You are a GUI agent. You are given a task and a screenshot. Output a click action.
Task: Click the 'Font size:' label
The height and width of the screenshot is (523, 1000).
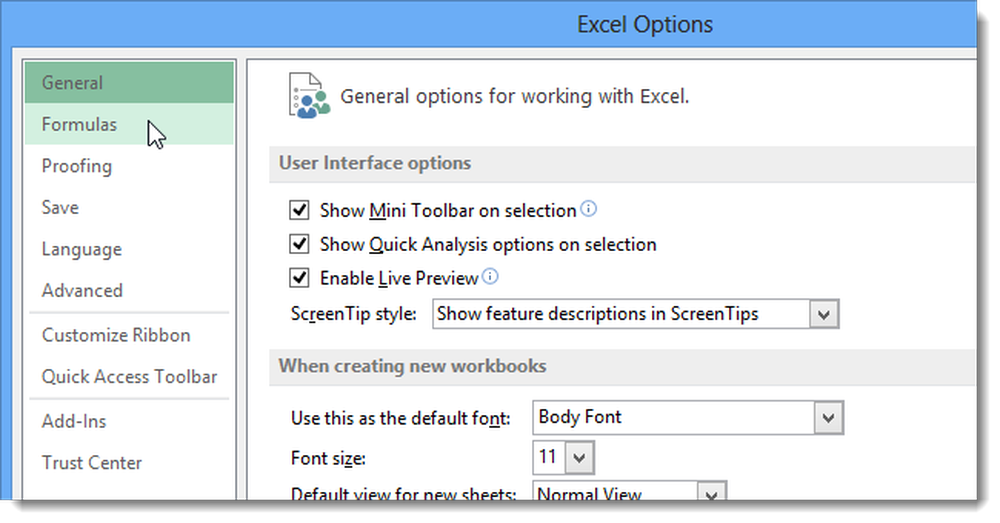(328, 458)
